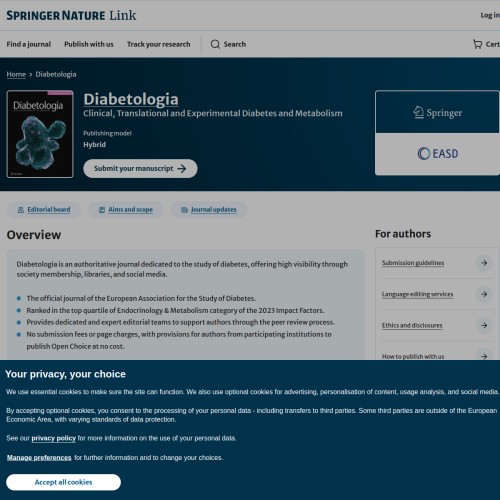The width and height of the screenshot is (500, 500).
Task: Open Manage preferences link
Action: tap(39, 458)
